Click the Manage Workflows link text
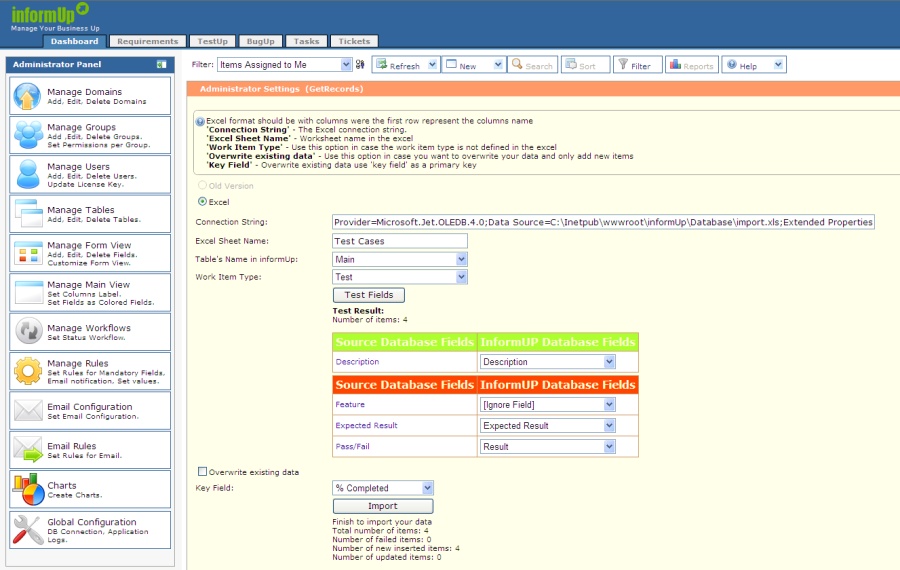The width and height of the screenshot is (900, 570). (89, 328)
